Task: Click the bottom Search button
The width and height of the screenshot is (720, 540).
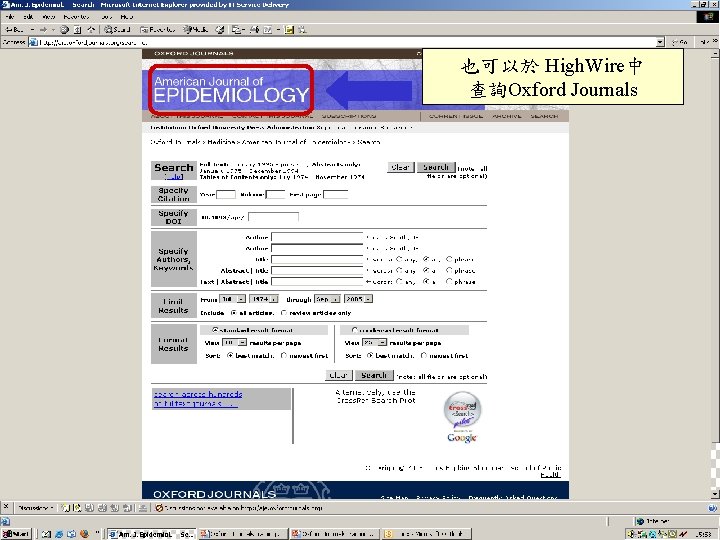Action: tap(374, 375)
